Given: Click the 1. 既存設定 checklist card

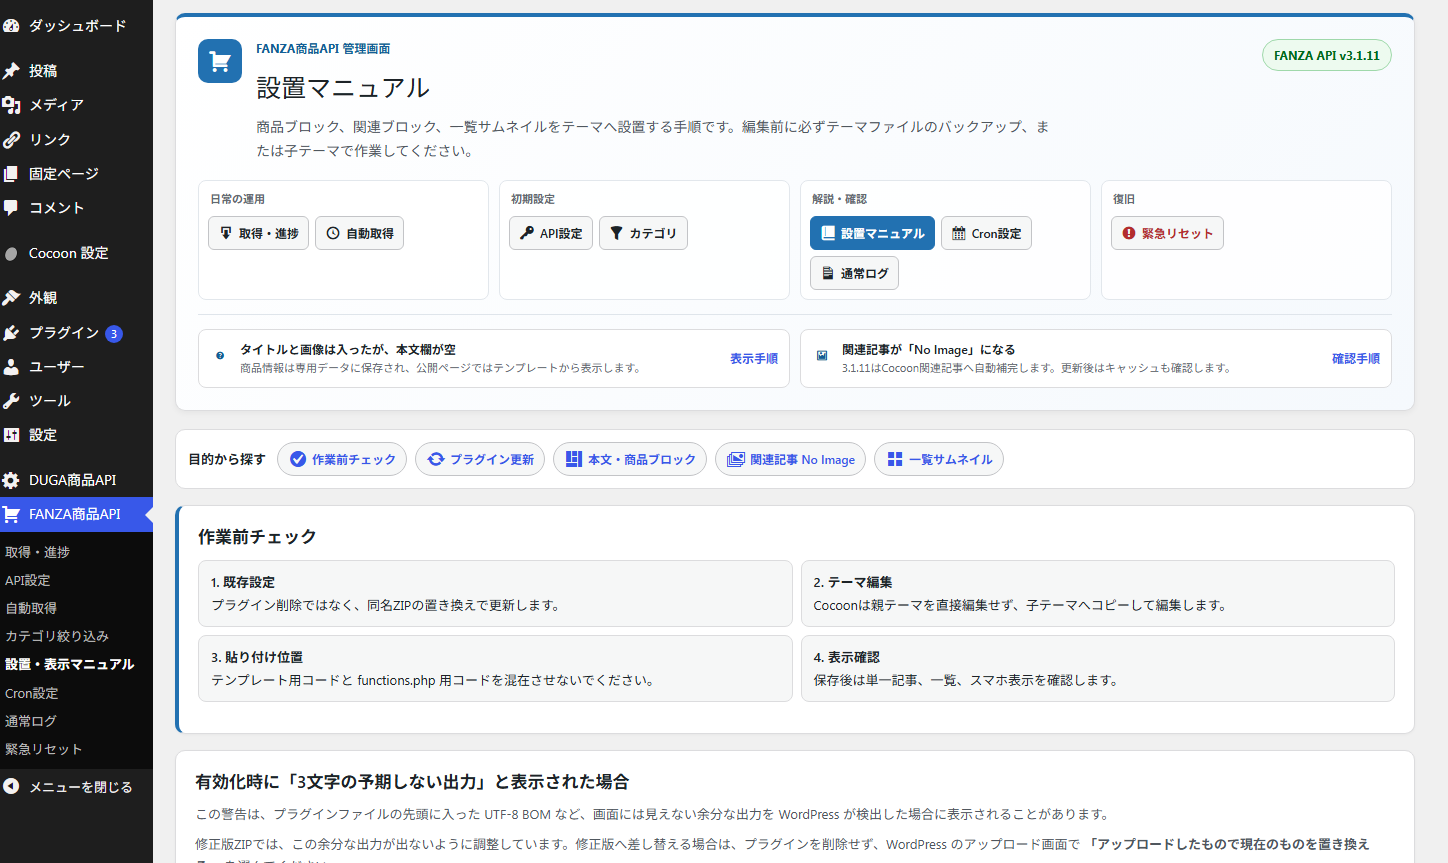Looking at the screenshot, I should pyautogui.click(x=495, y=593).
